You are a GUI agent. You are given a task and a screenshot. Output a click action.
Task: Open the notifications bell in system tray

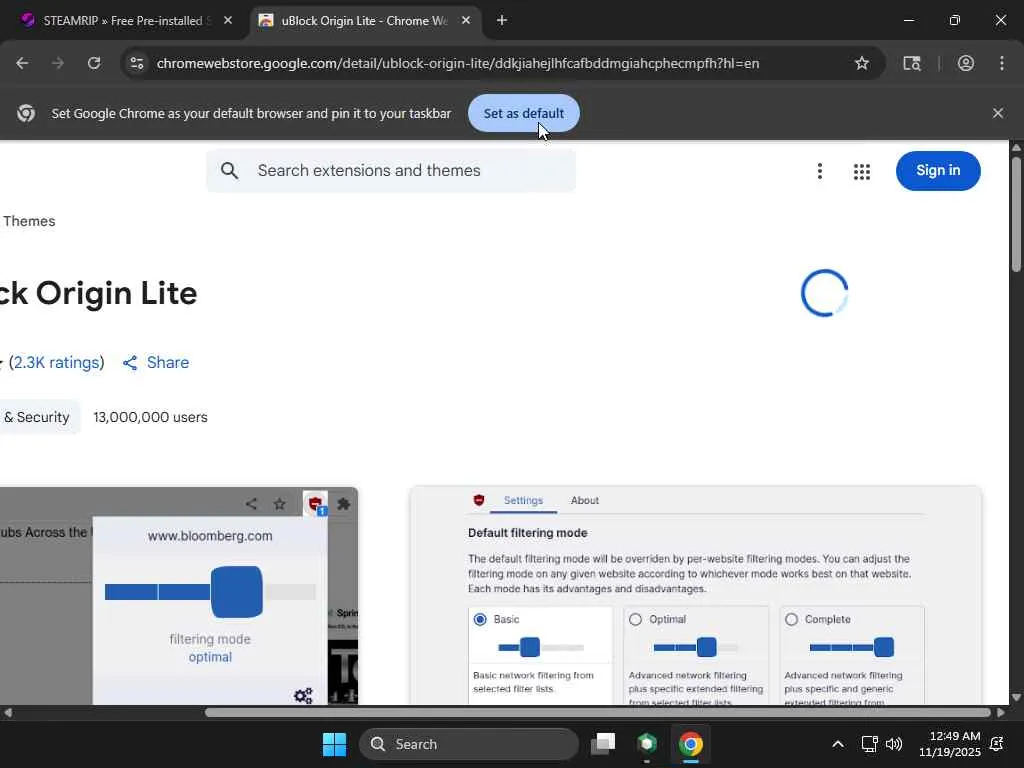997,744
